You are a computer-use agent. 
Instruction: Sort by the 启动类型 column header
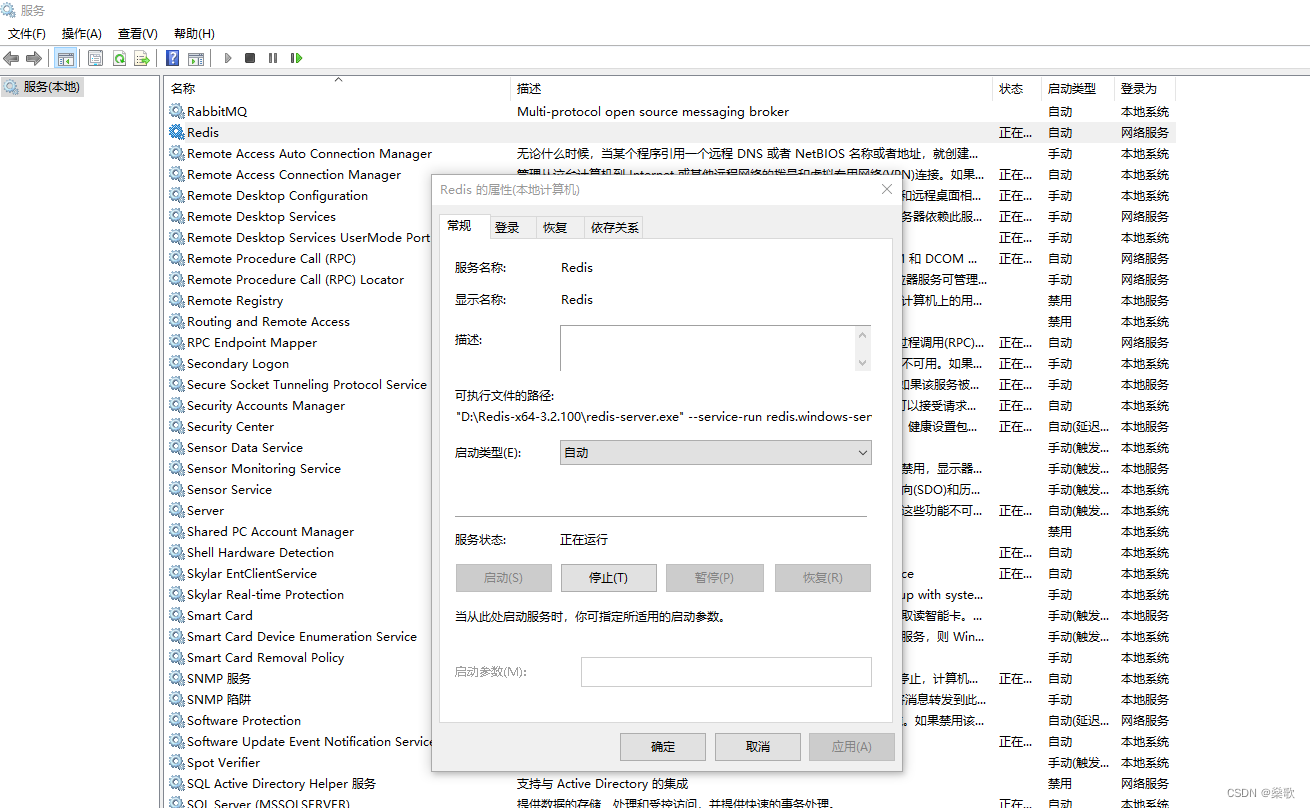pos(1077,89)
